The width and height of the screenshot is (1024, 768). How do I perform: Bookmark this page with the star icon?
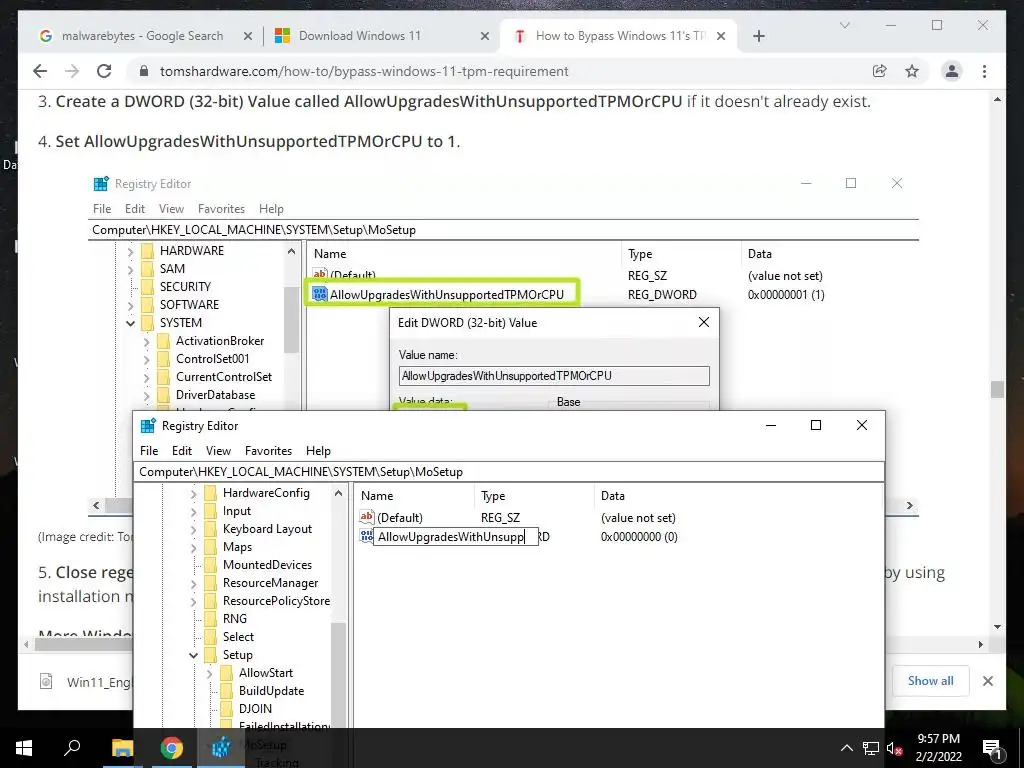pyautogui.click(x=912, y=71)
